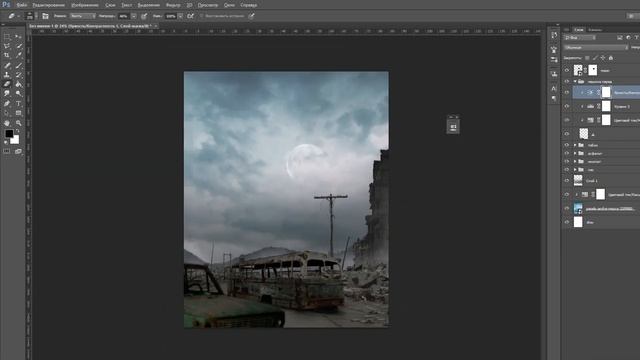The width and height of the screenshot is (640, 360).
Task: Open the collapsed History panel icon
Action: (554, 35)
